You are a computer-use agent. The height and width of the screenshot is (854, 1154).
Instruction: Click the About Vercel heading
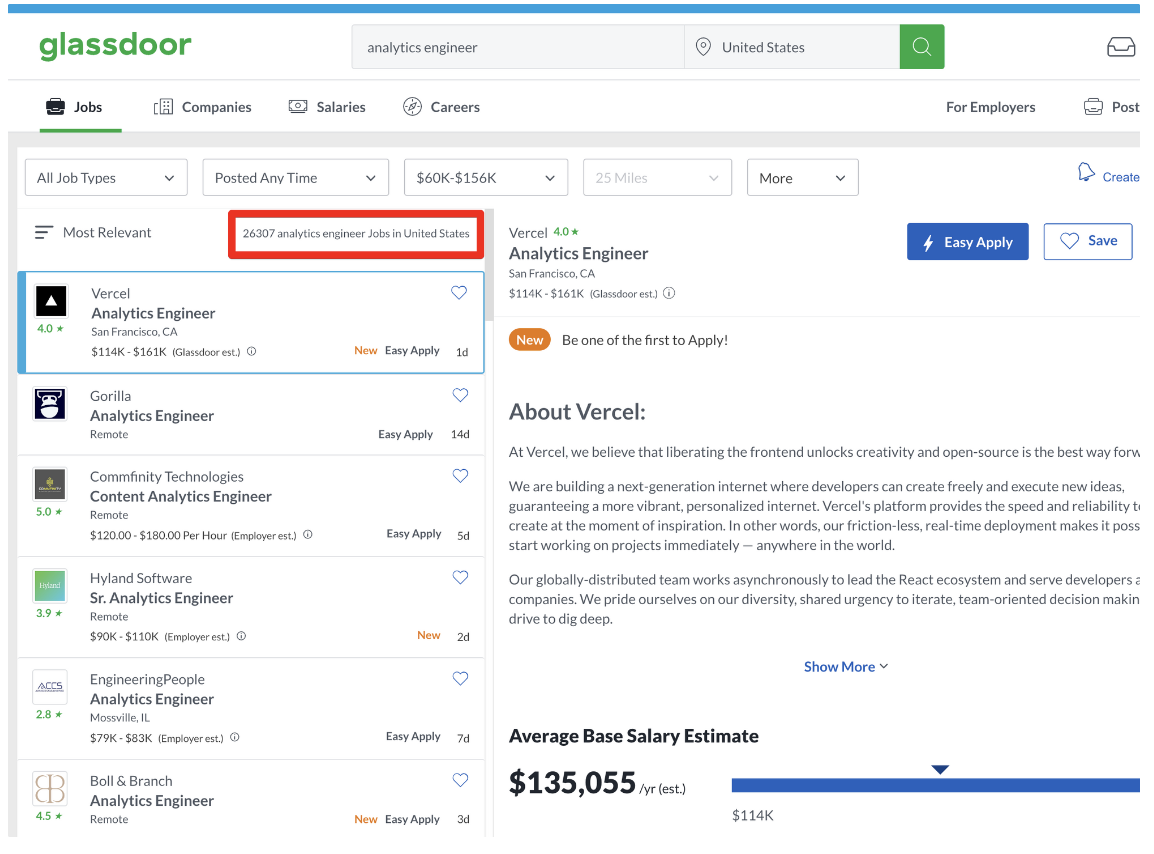[x=577, y=412]
